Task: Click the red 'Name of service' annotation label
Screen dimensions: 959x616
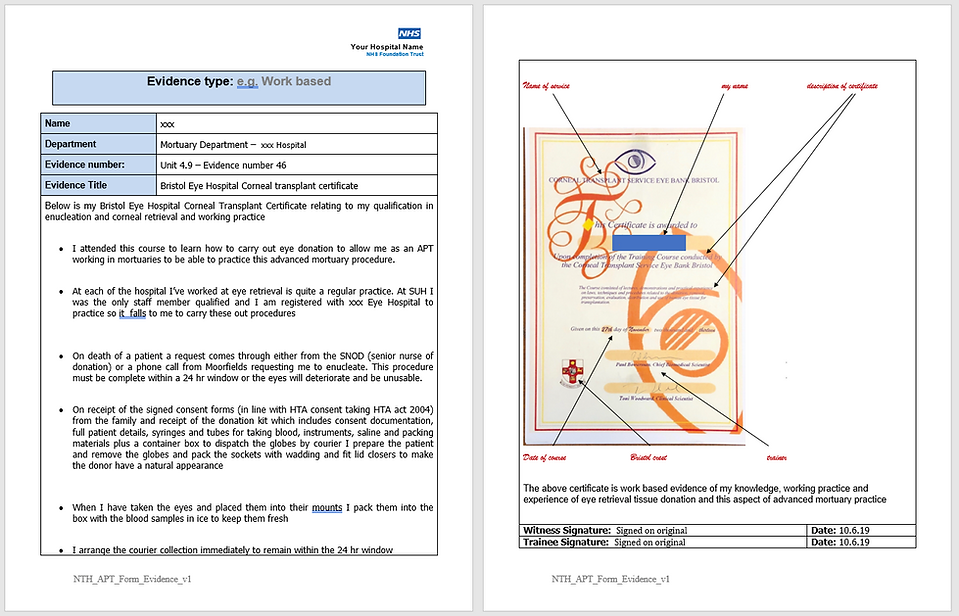Action: [546, 86]
